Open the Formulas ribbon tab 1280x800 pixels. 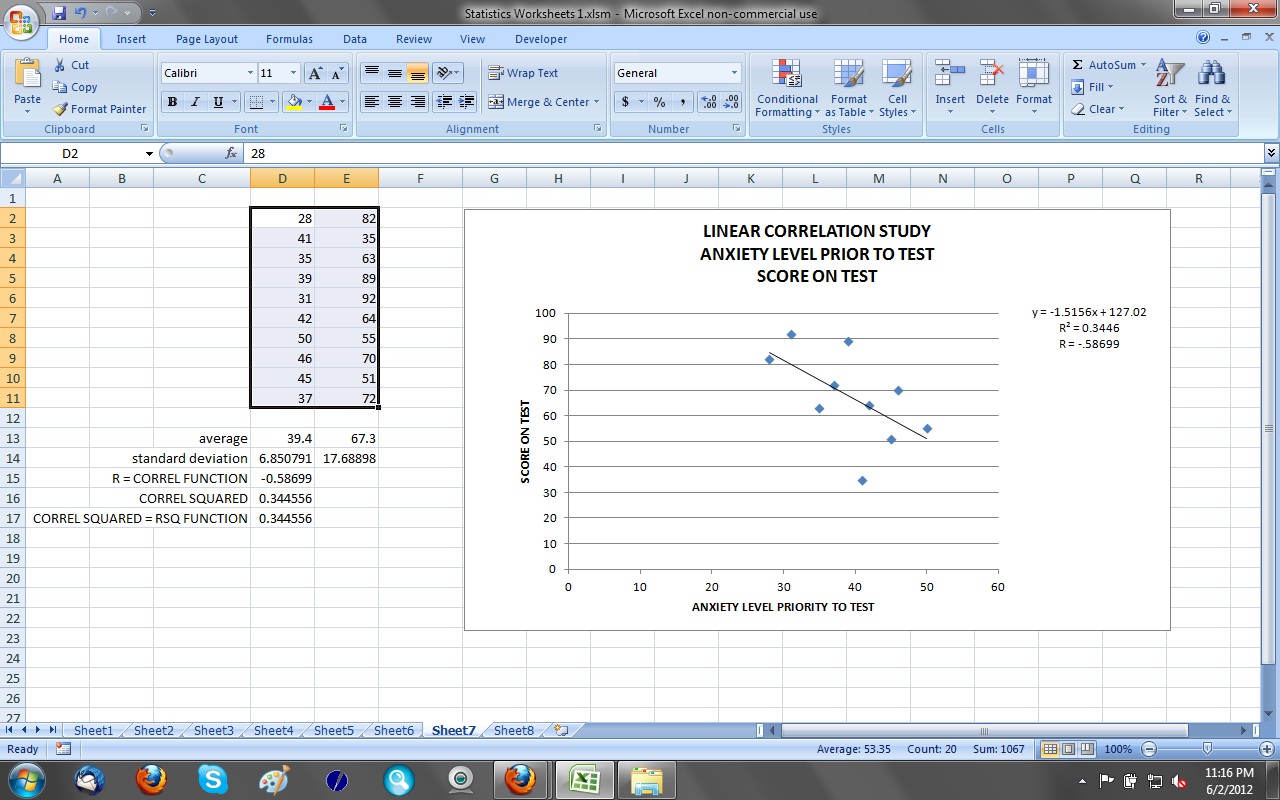289,39
